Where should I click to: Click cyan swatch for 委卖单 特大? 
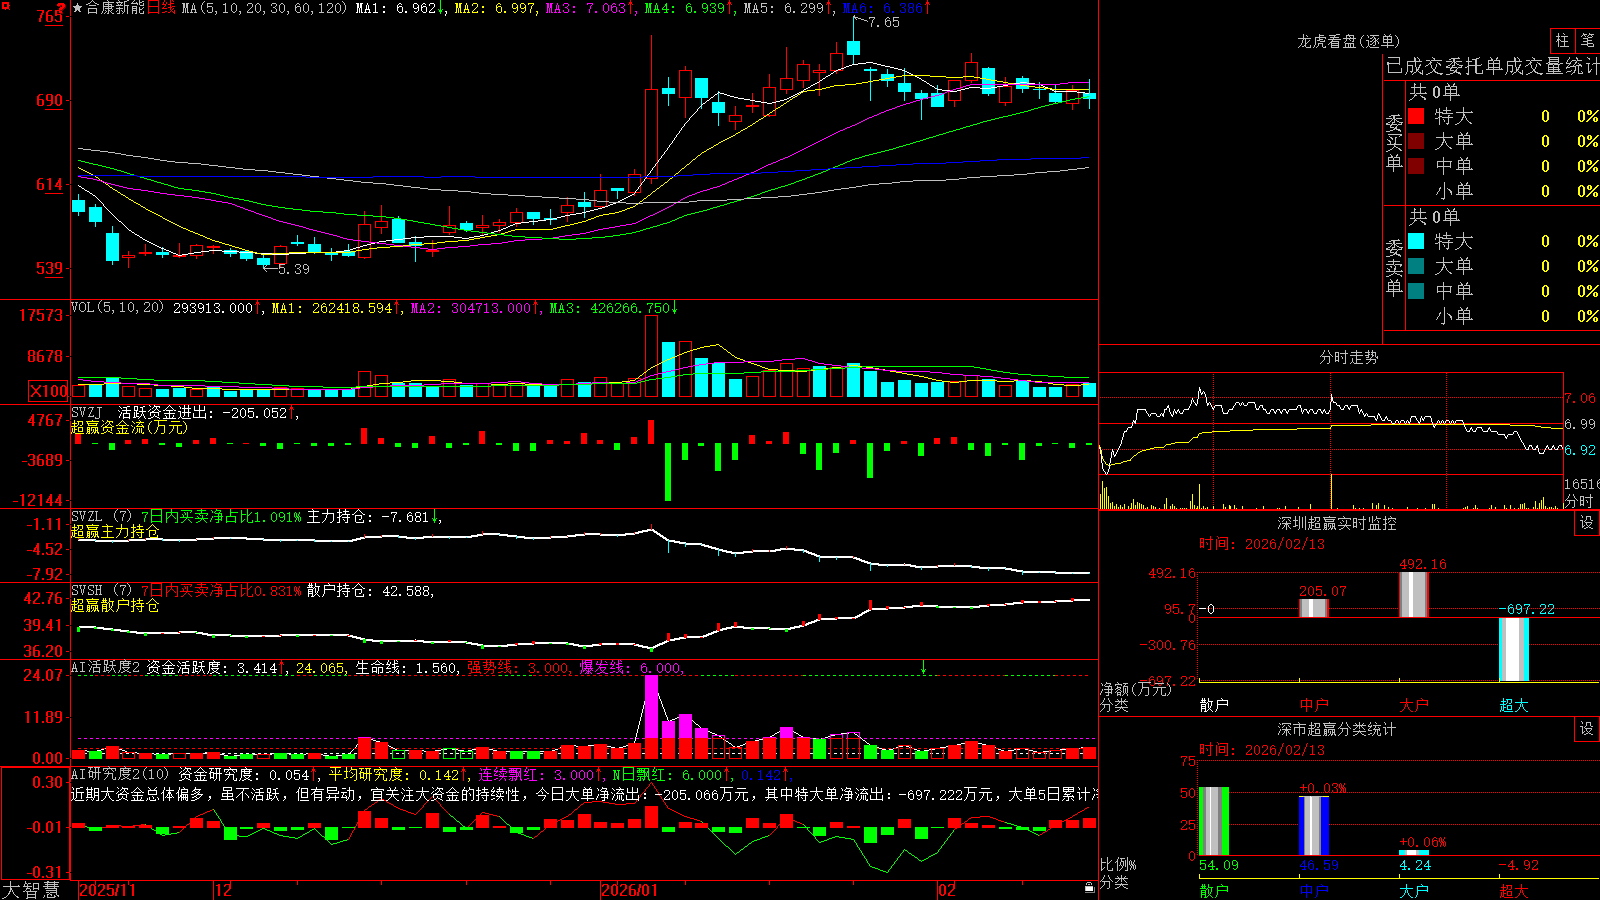click(1416, 241)
